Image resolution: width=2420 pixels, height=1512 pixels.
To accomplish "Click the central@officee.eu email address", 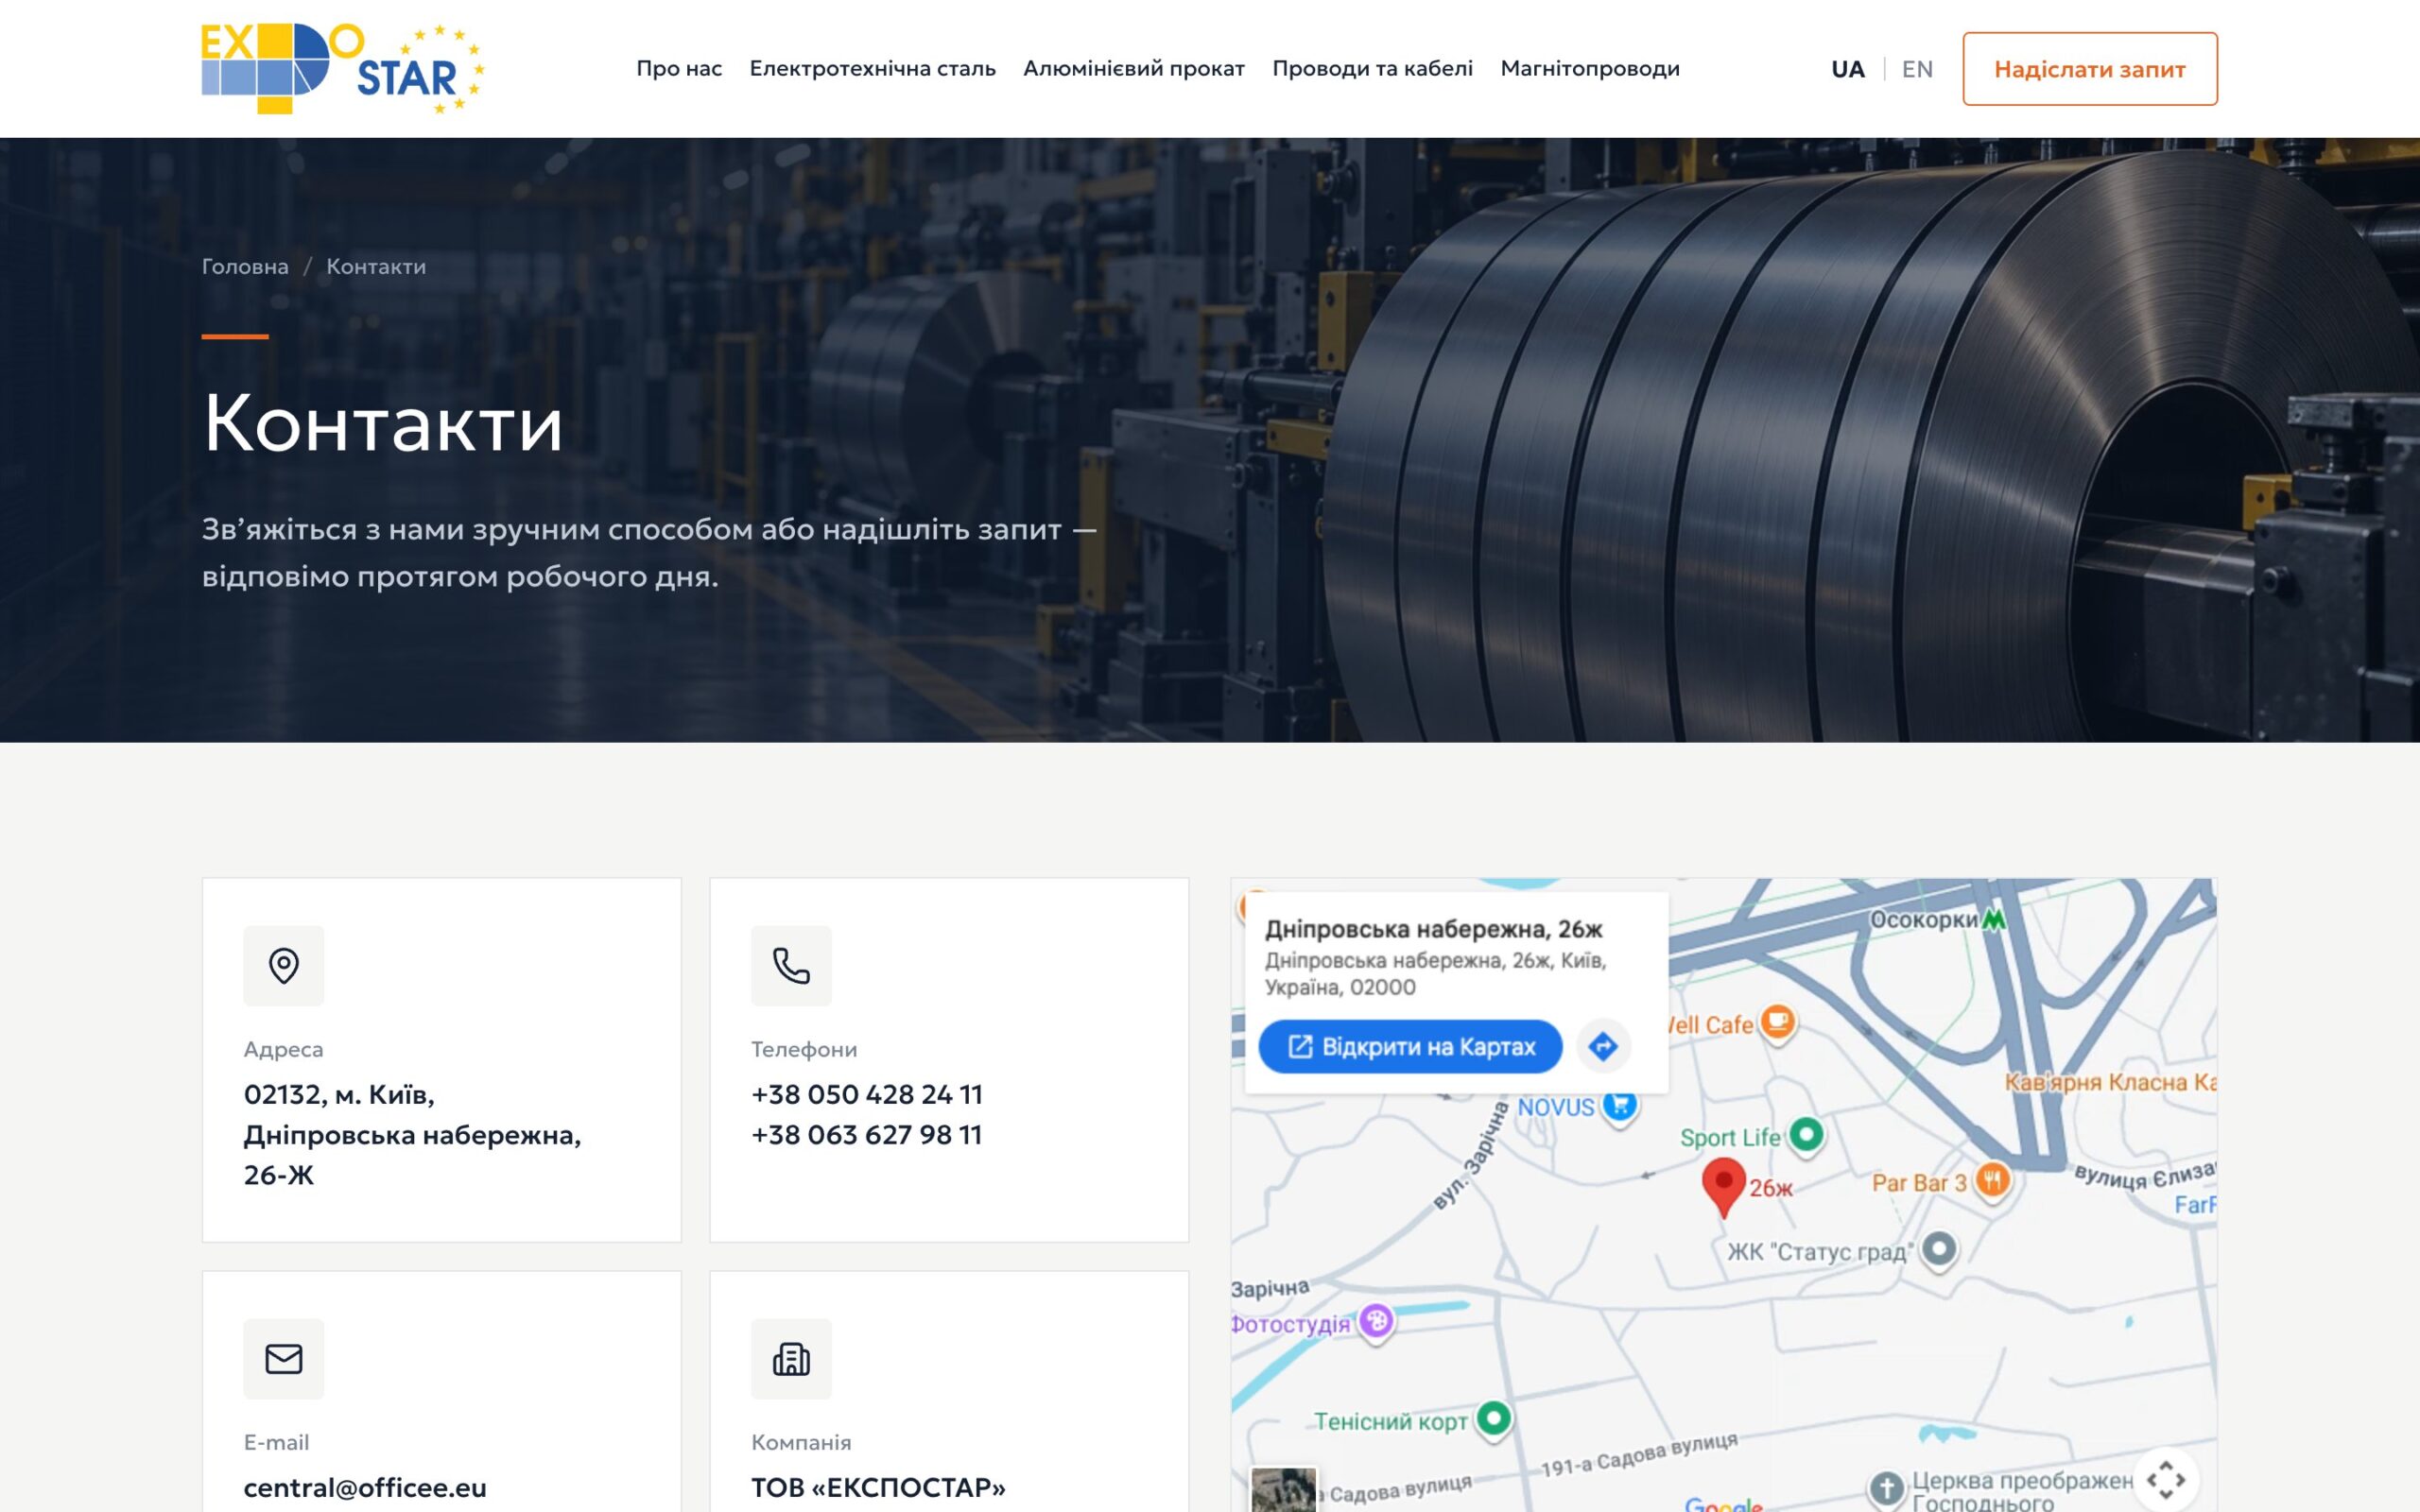I will (x=365, y=1487).
